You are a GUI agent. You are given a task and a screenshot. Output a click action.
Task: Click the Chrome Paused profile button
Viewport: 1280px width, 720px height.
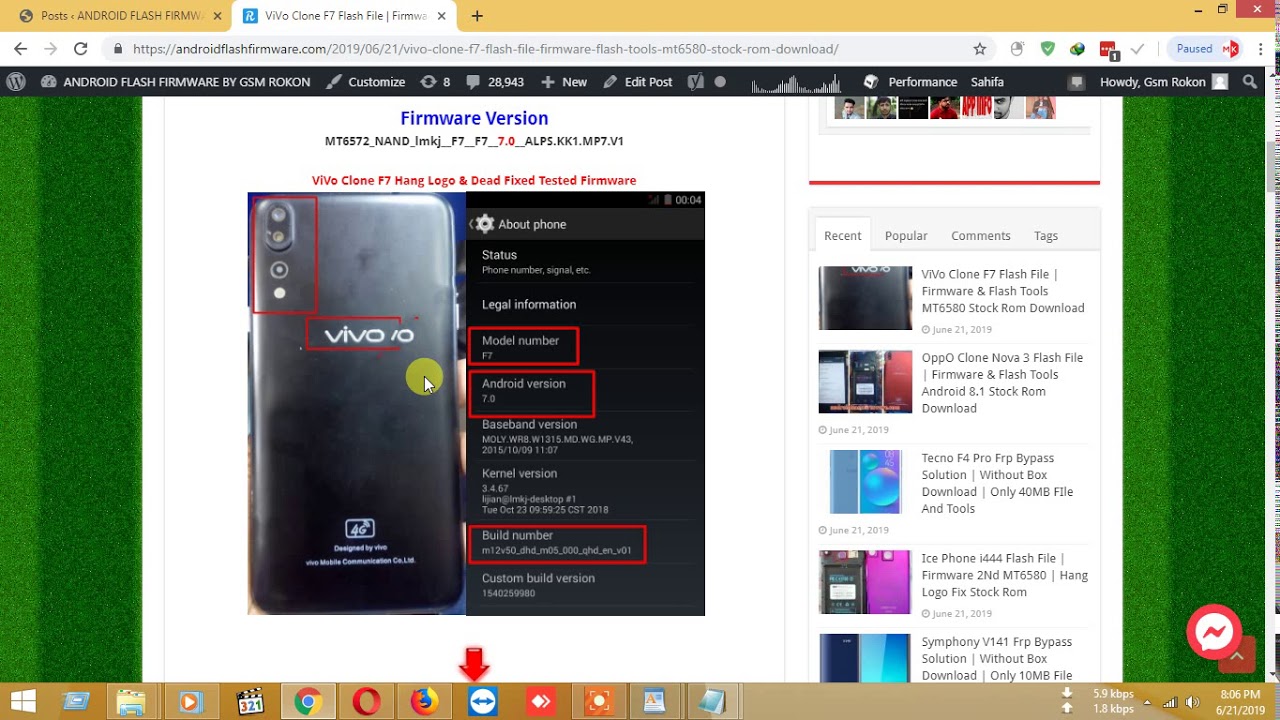click(x=1204, y=48)
